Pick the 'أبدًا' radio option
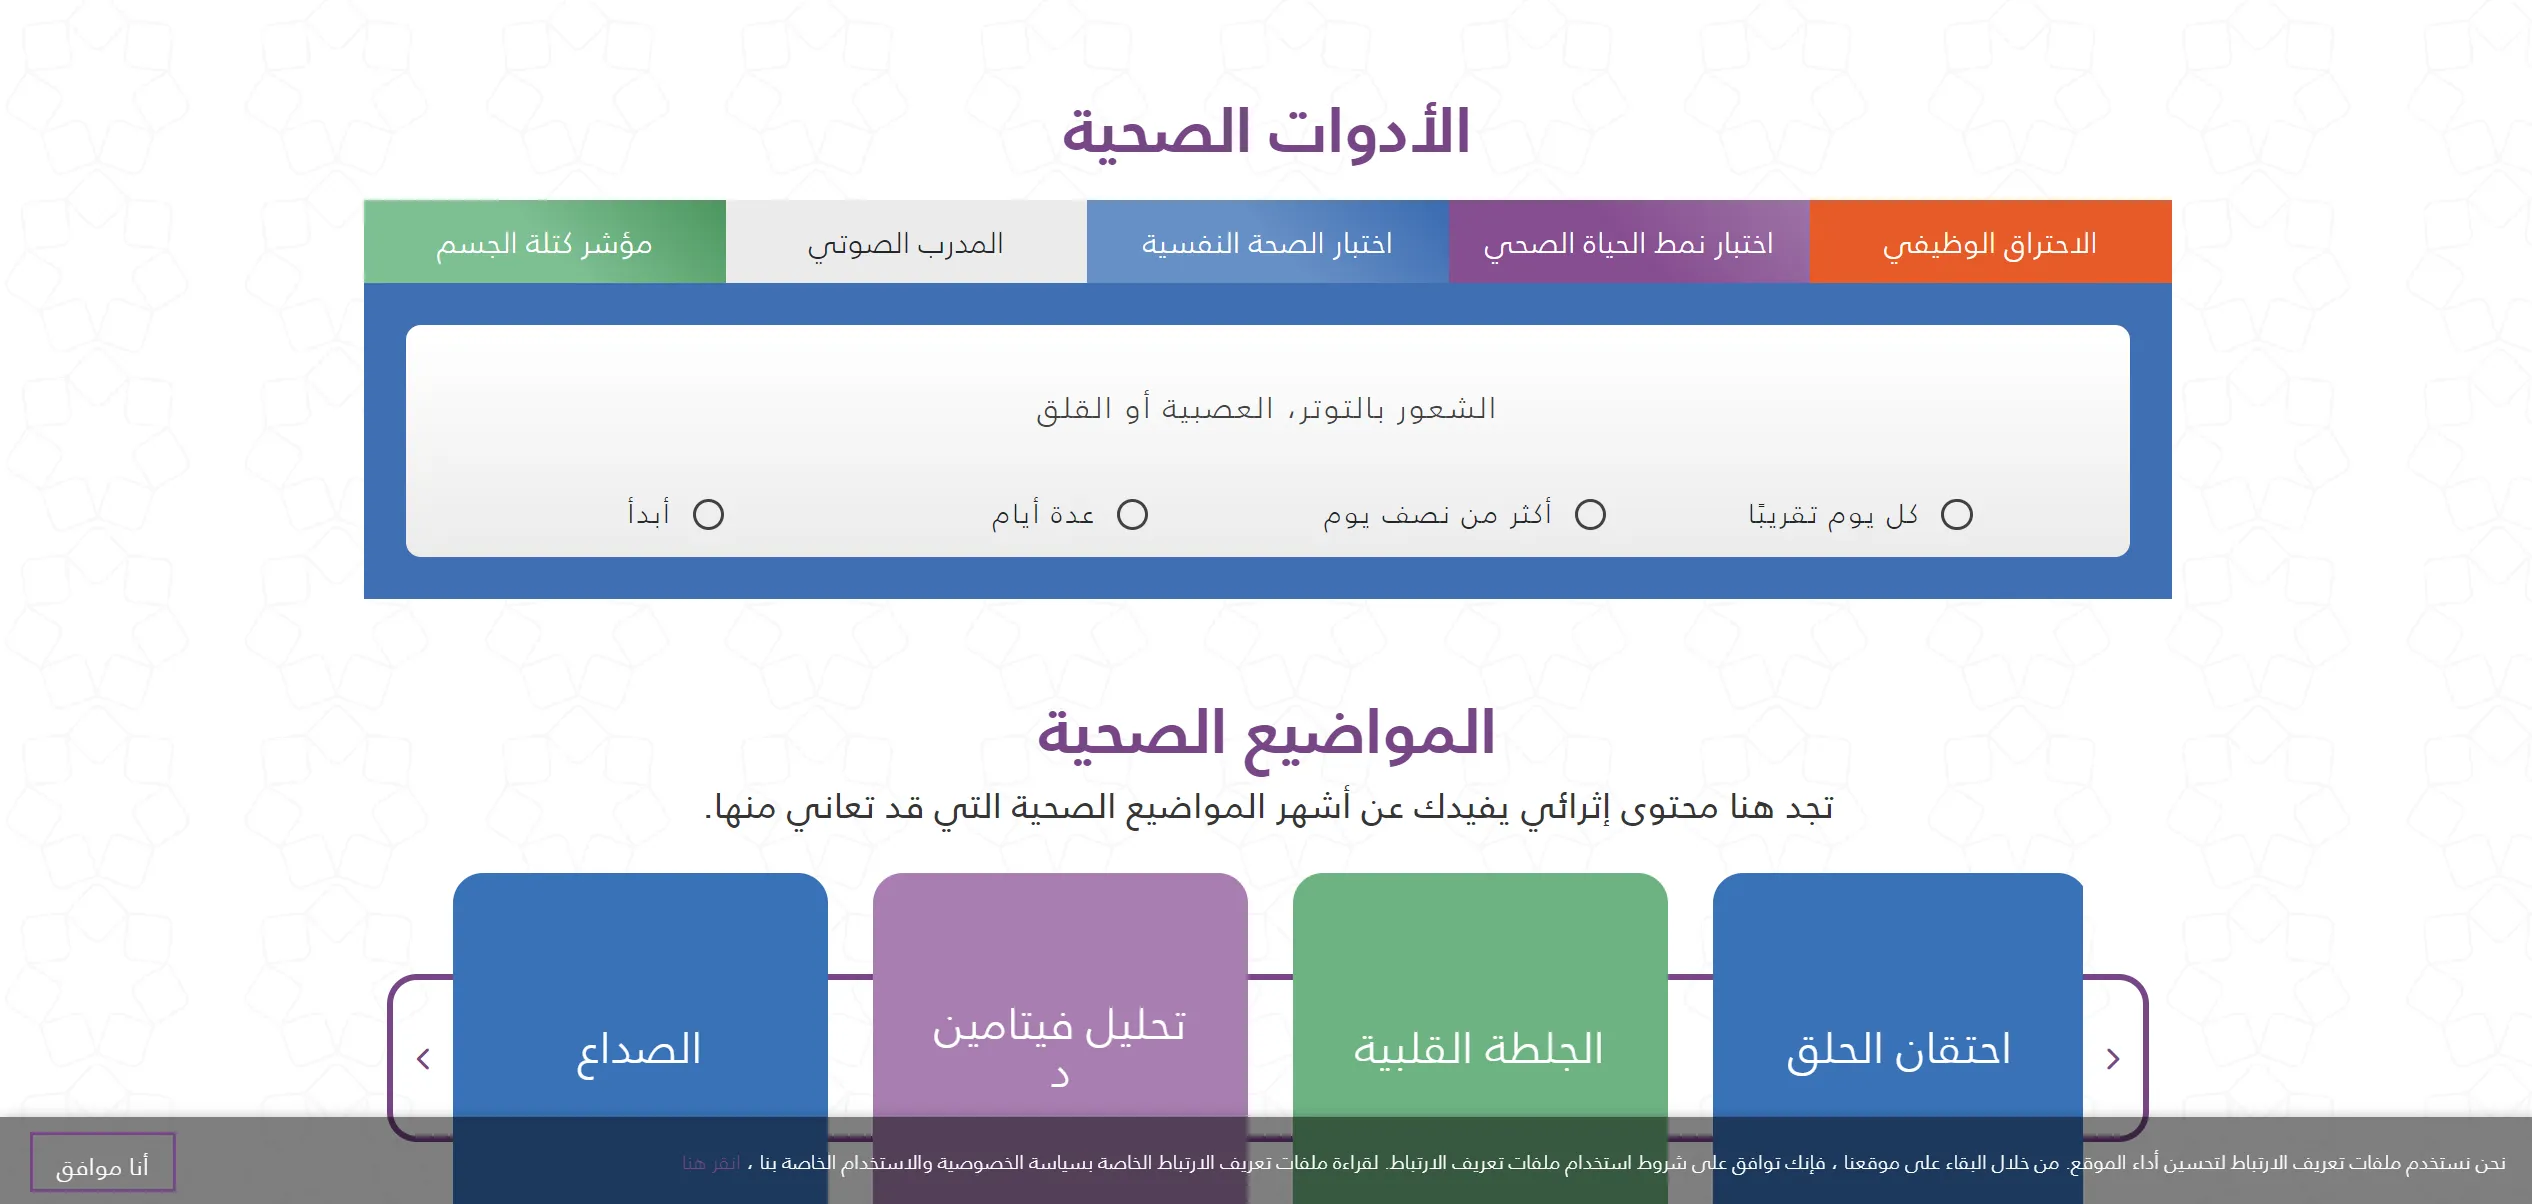The width and height of the screenshot is (2532, 1204). pyautogui.click(x=708, y=515)
